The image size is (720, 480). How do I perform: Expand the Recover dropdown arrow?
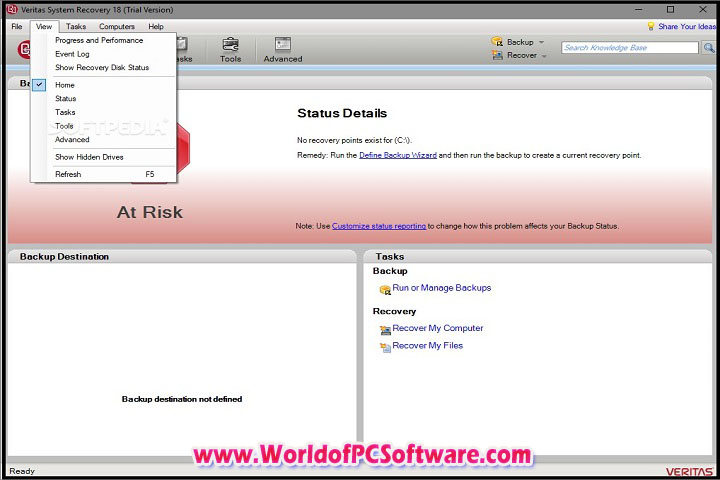(x=544, y=56)
